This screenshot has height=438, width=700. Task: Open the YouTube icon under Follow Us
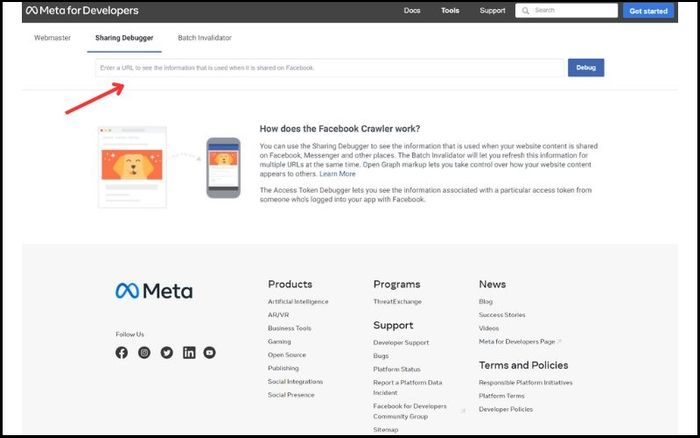[x=209, y=353]
